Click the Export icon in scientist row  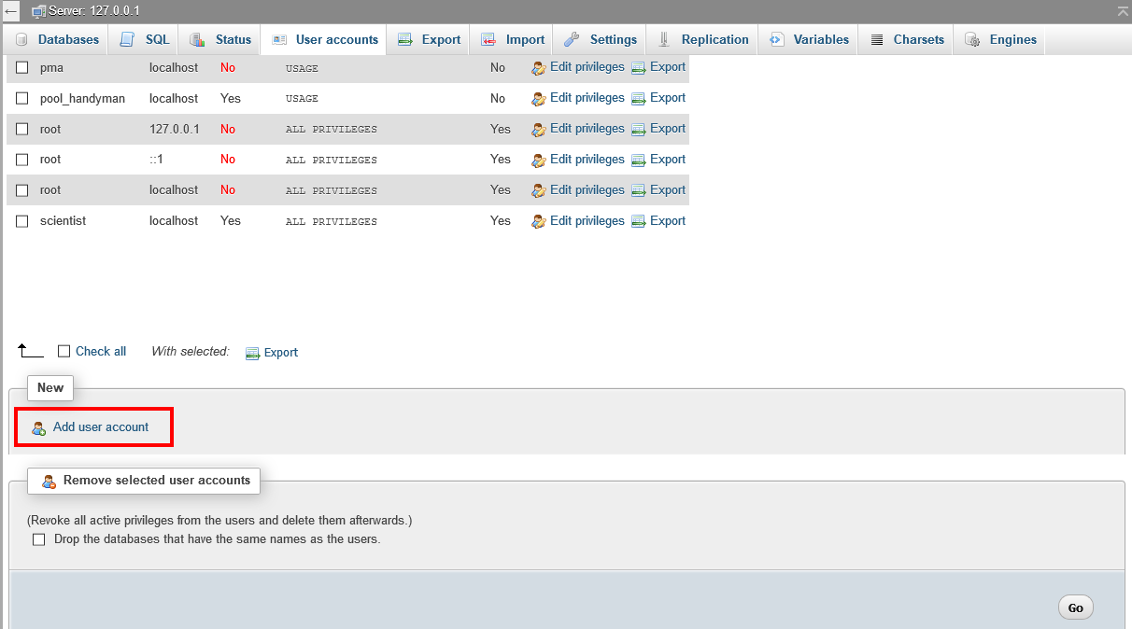pyautogui.click(x=638, y=221)
